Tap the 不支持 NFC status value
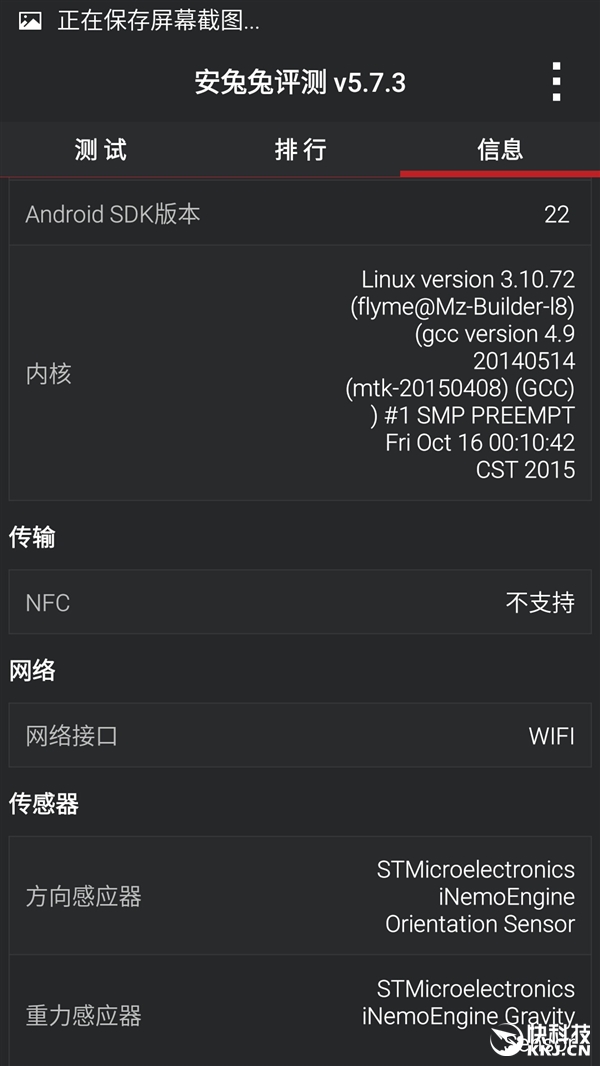The width and height of the screenshot is (600, 1066). pyautogui.click(x=540, y=602)
